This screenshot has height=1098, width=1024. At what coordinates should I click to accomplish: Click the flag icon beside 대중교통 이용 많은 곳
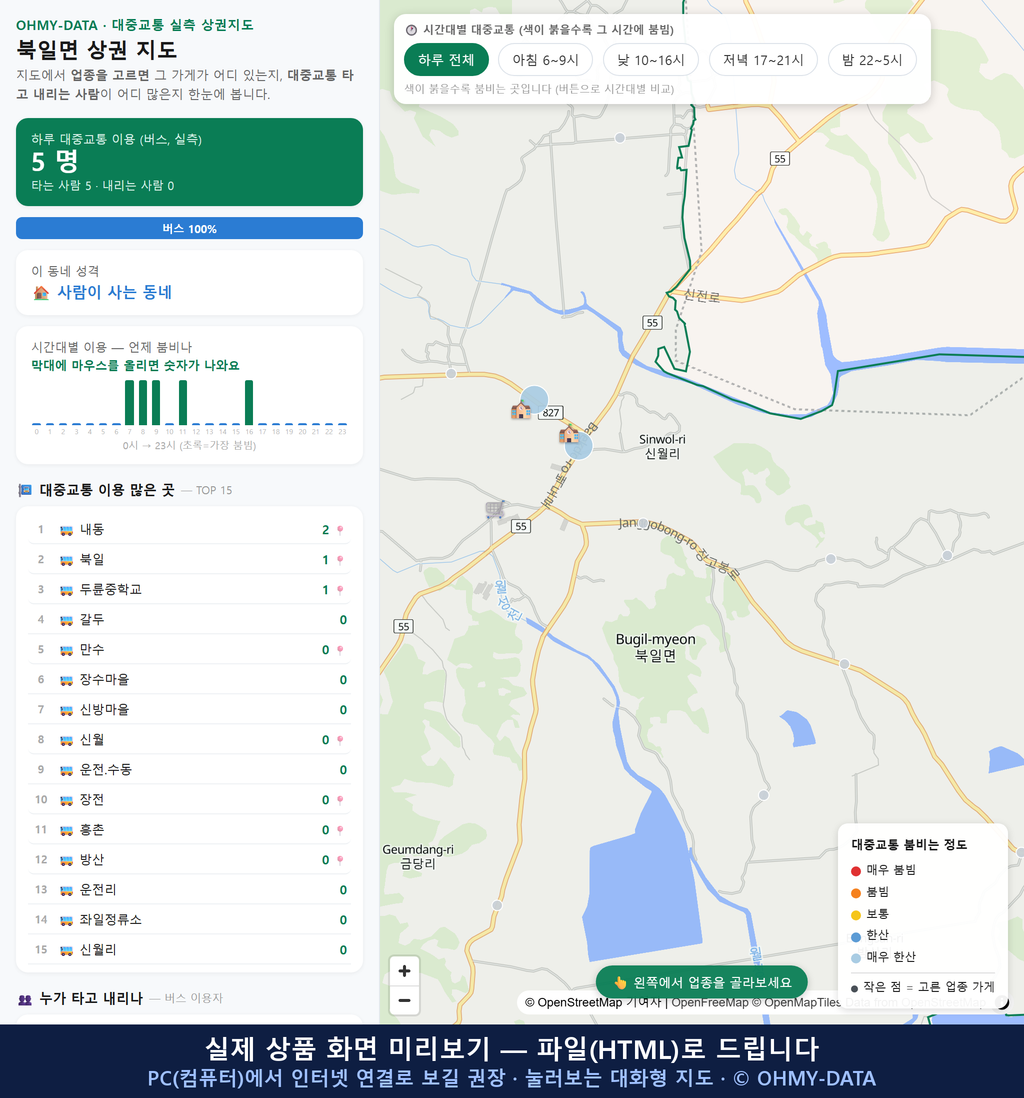tap(25, 490)
